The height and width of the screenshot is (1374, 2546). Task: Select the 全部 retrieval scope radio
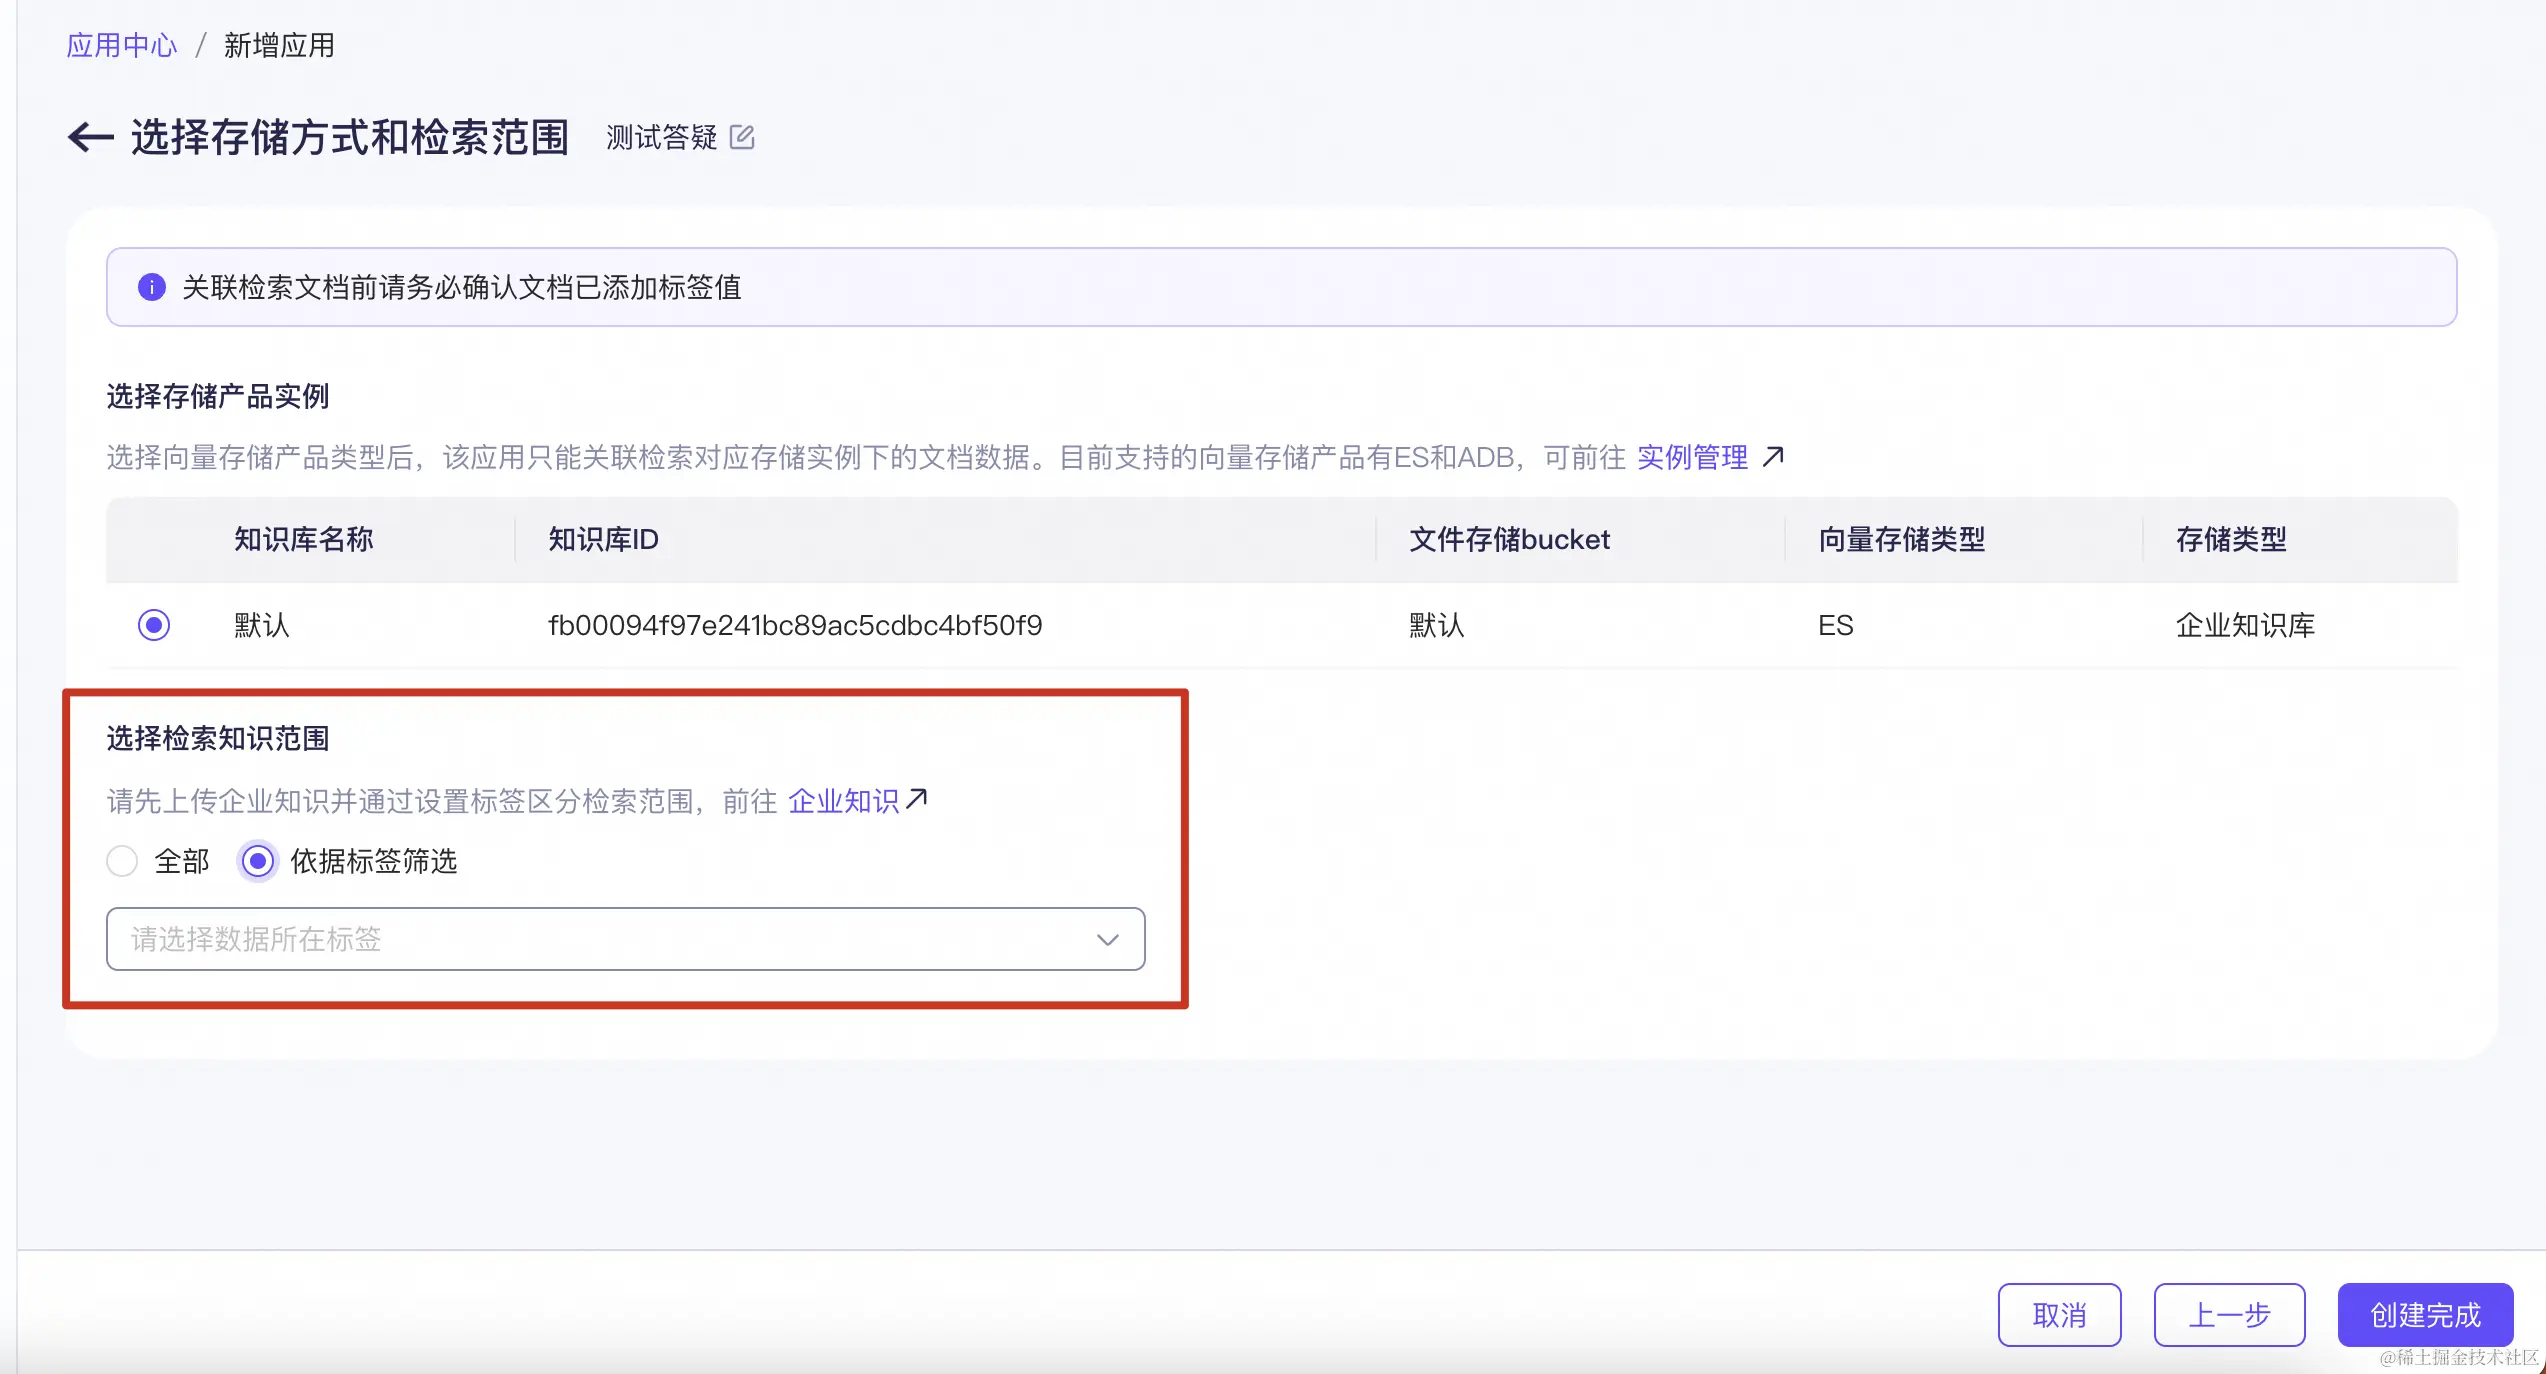[122, 861]
